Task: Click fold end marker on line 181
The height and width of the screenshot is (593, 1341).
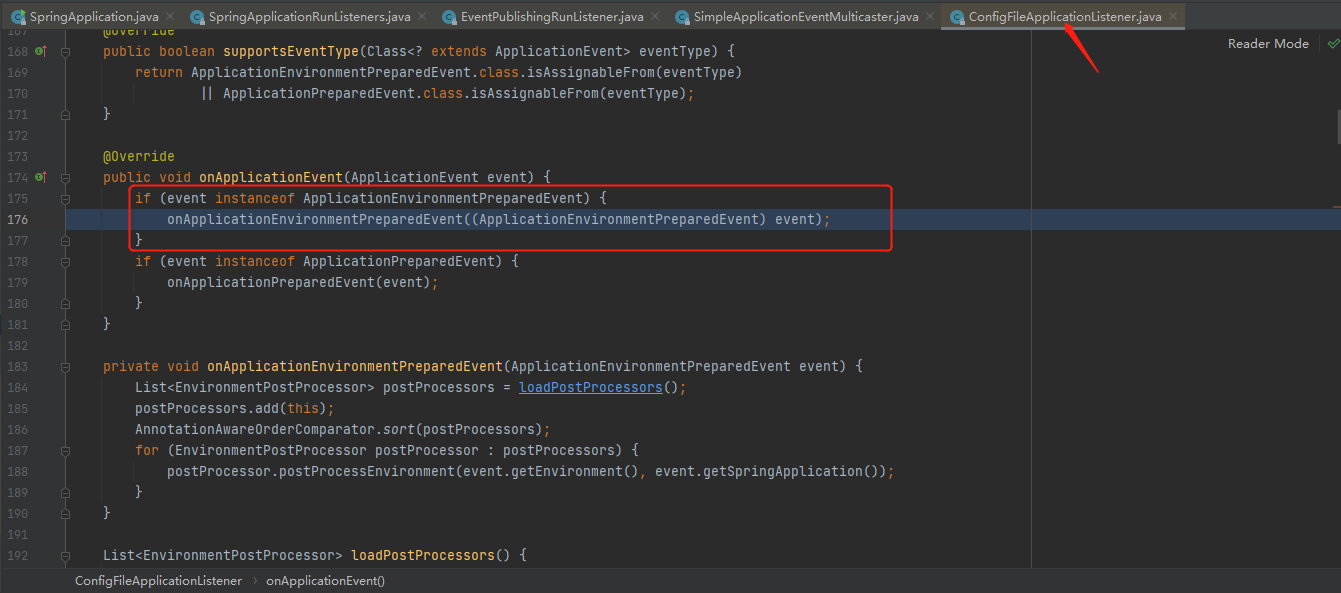Action: click(66, 324)
